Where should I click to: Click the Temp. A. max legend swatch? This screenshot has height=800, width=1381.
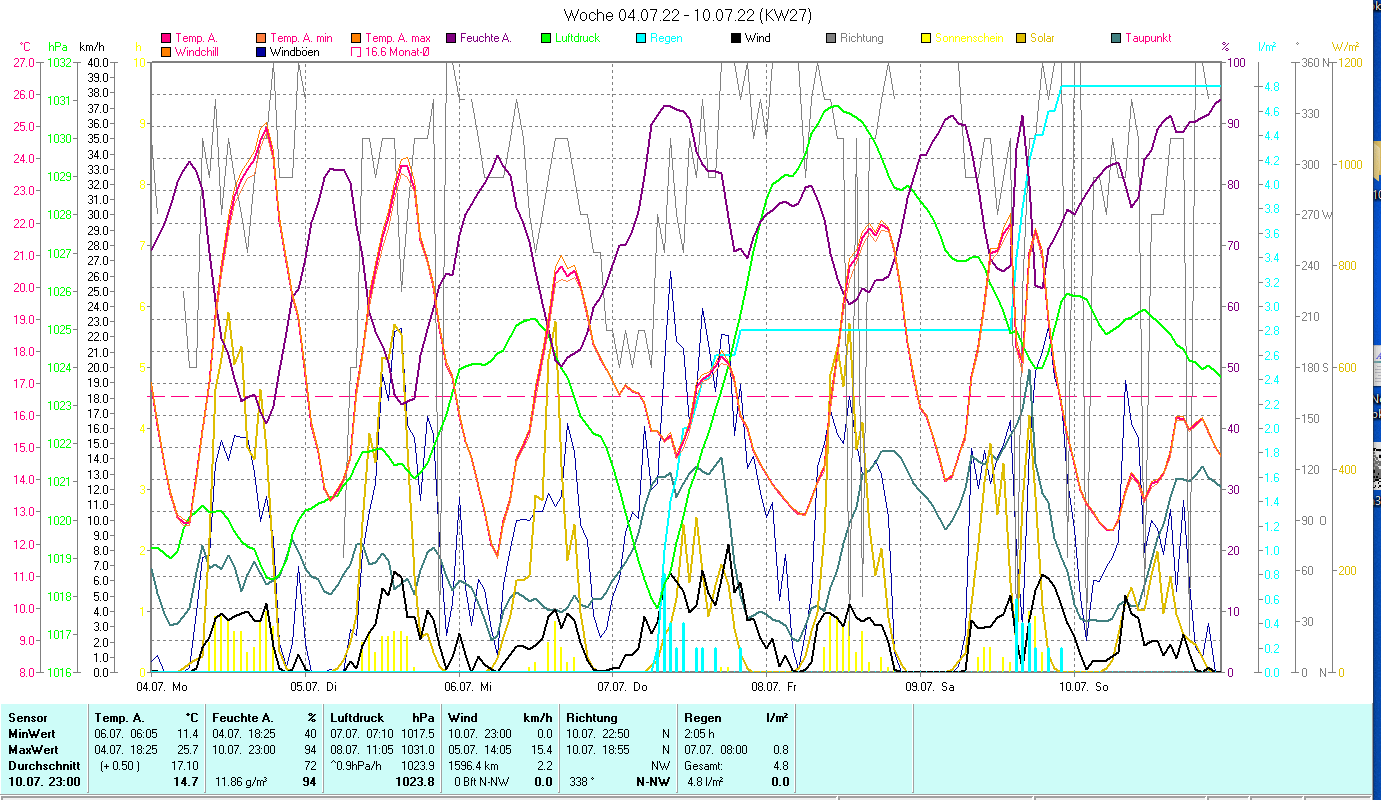(356, 38)
